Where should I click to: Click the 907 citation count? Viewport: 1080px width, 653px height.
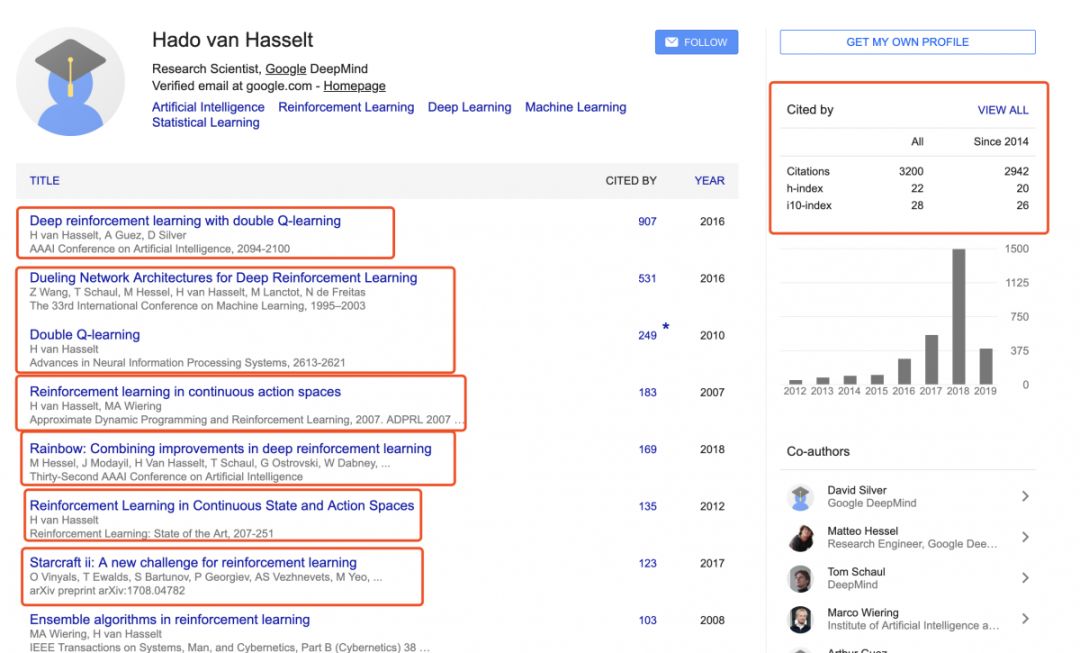click(x=647, y=221)
